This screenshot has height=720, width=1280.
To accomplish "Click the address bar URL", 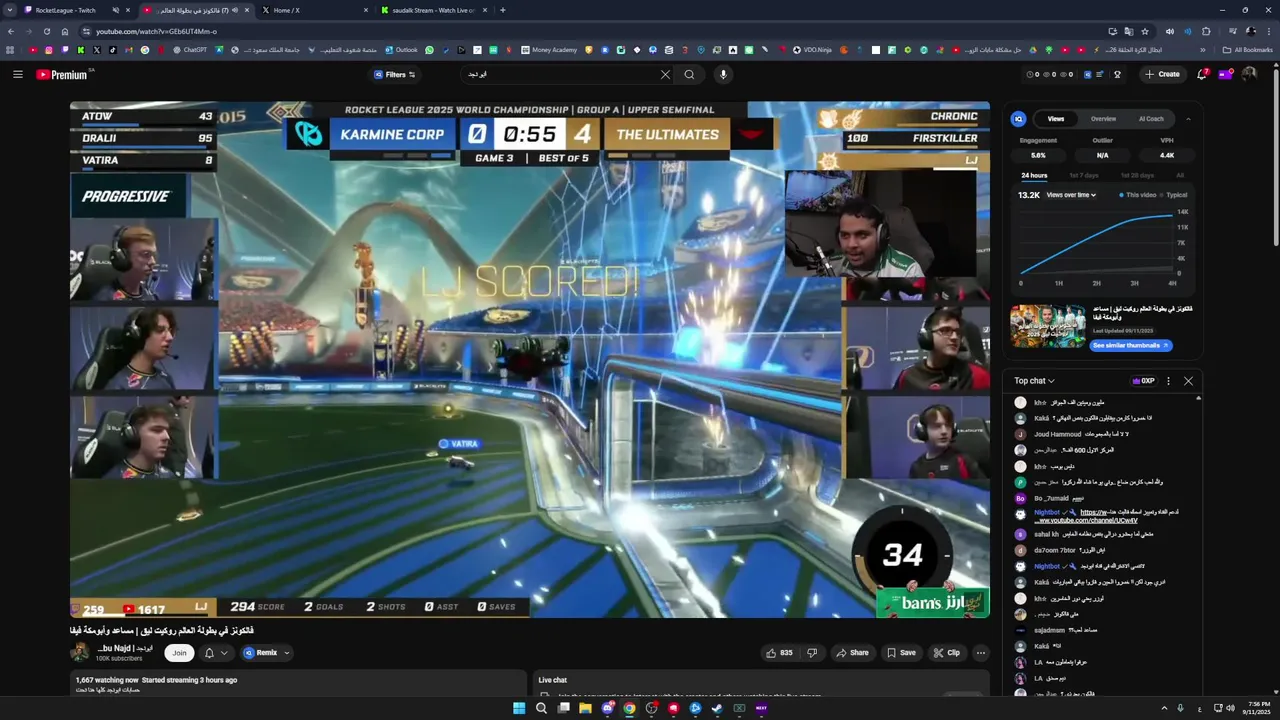I will [156, 31].
